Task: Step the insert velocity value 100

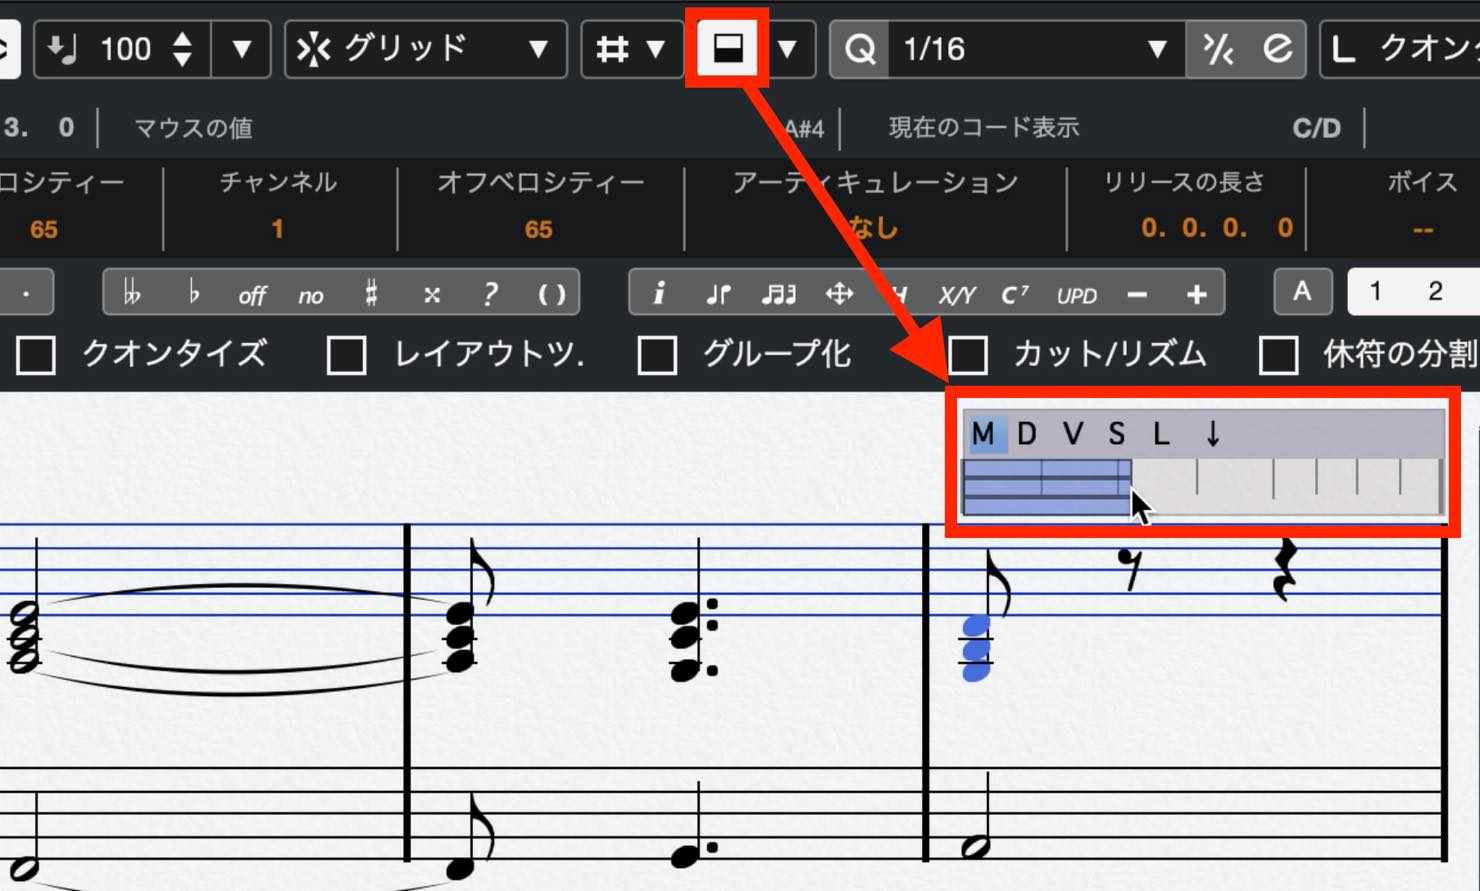Action: (182, 48)
